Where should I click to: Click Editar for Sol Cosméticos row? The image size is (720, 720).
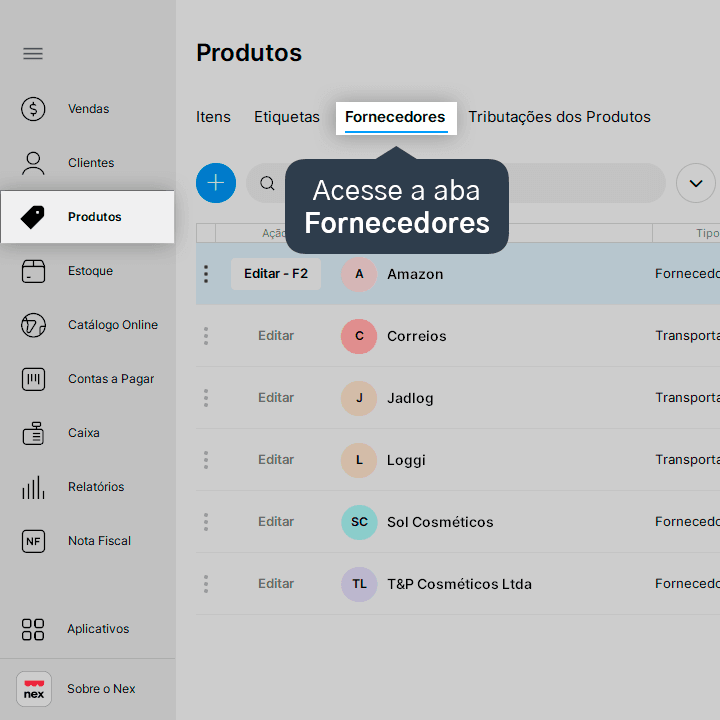[276, 522]
